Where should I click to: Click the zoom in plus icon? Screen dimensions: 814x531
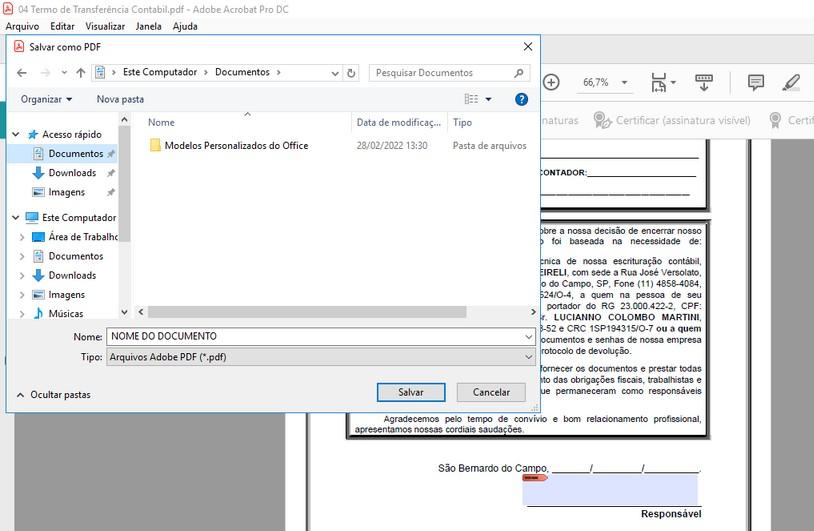[x=552, y=82]
